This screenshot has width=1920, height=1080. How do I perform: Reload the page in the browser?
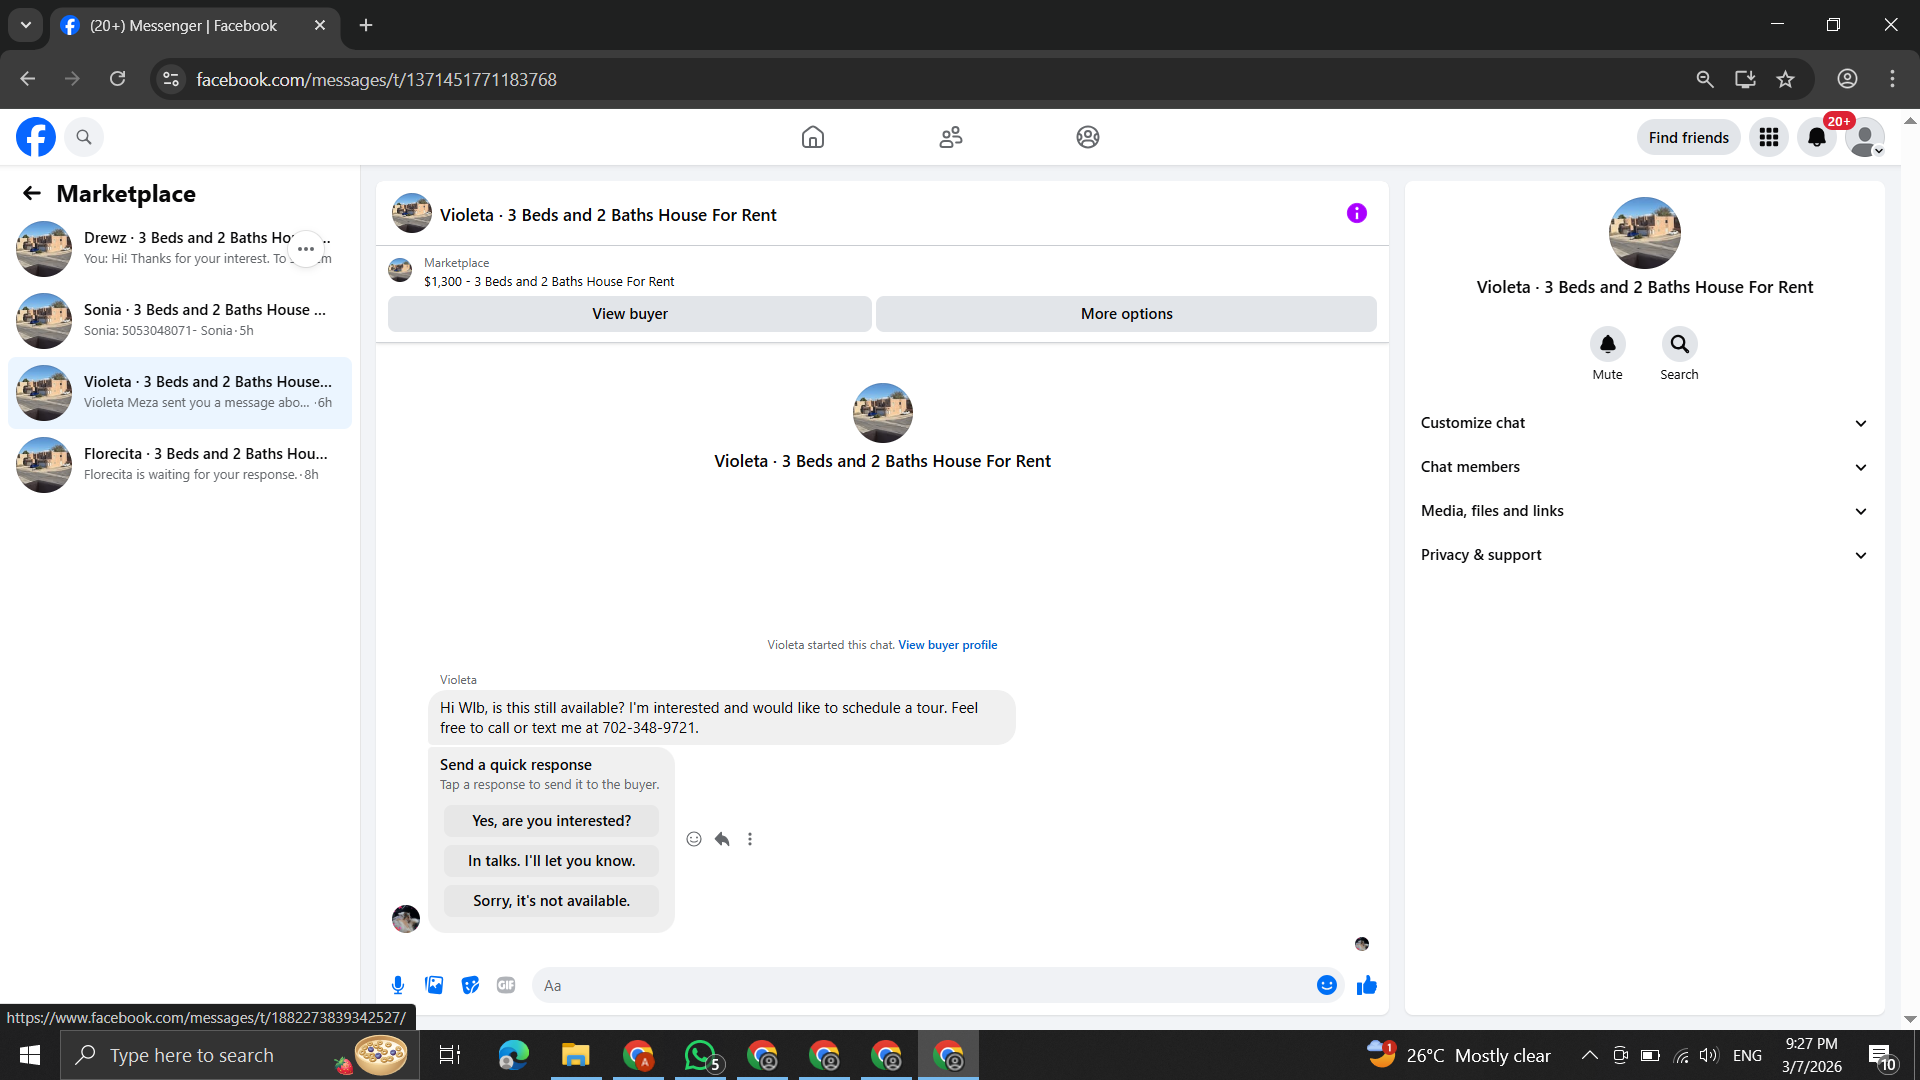pyautogui.click(x=118, y=79)
